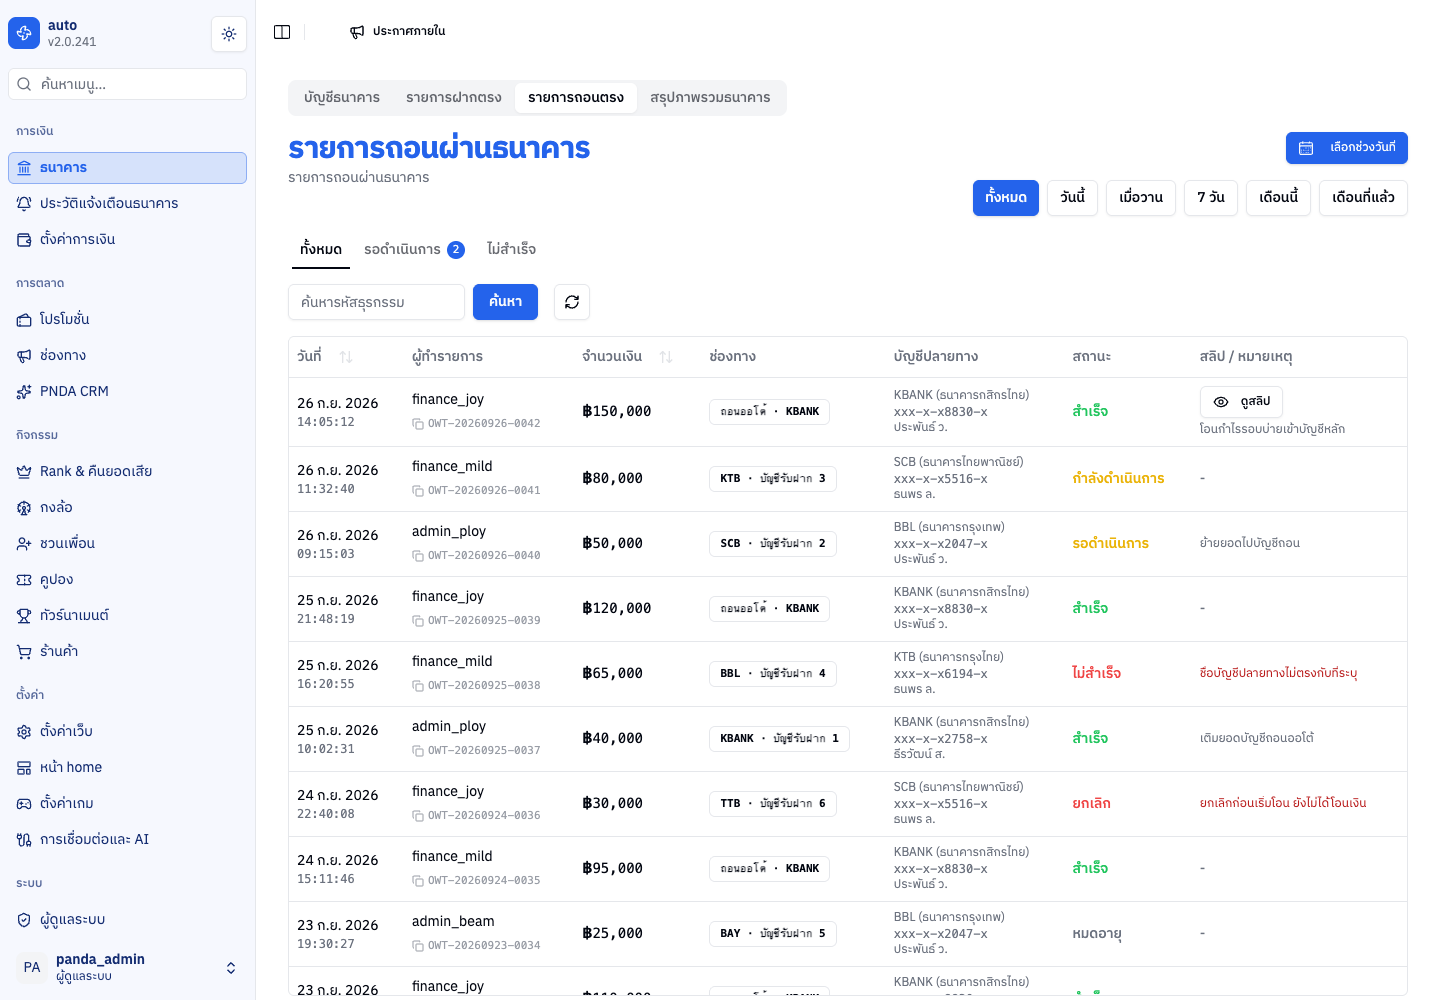
Task: Open ร้านค้า sidebar item
Action: point(127,652)
